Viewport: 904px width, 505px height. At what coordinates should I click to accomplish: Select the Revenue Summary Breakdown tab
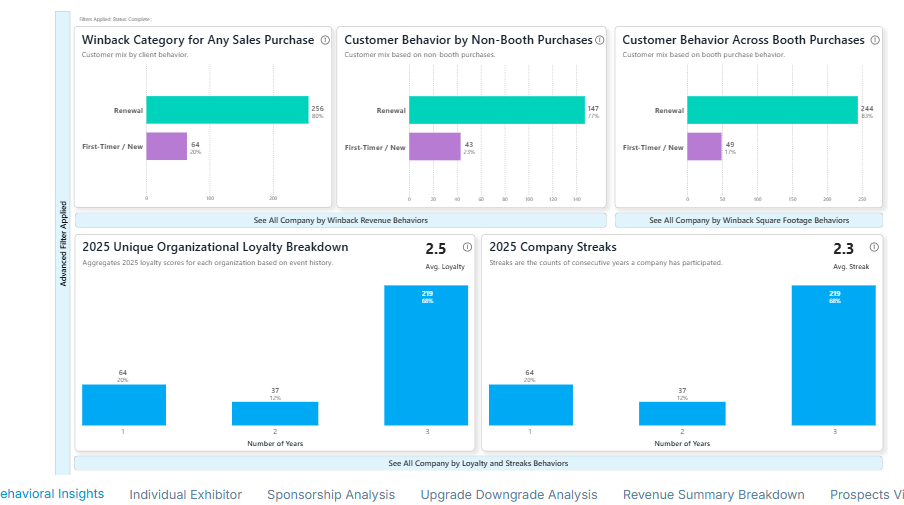click(713, 495)
